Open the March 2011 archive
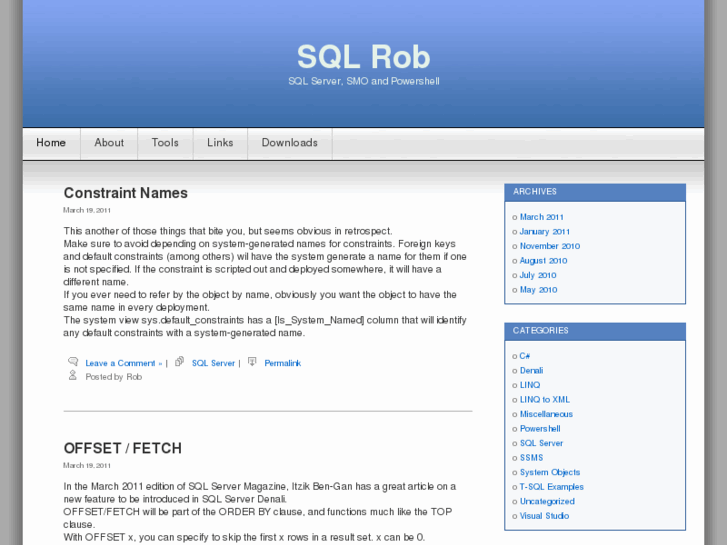The width and height of the screenshot is (727, 545). [542, 217]
